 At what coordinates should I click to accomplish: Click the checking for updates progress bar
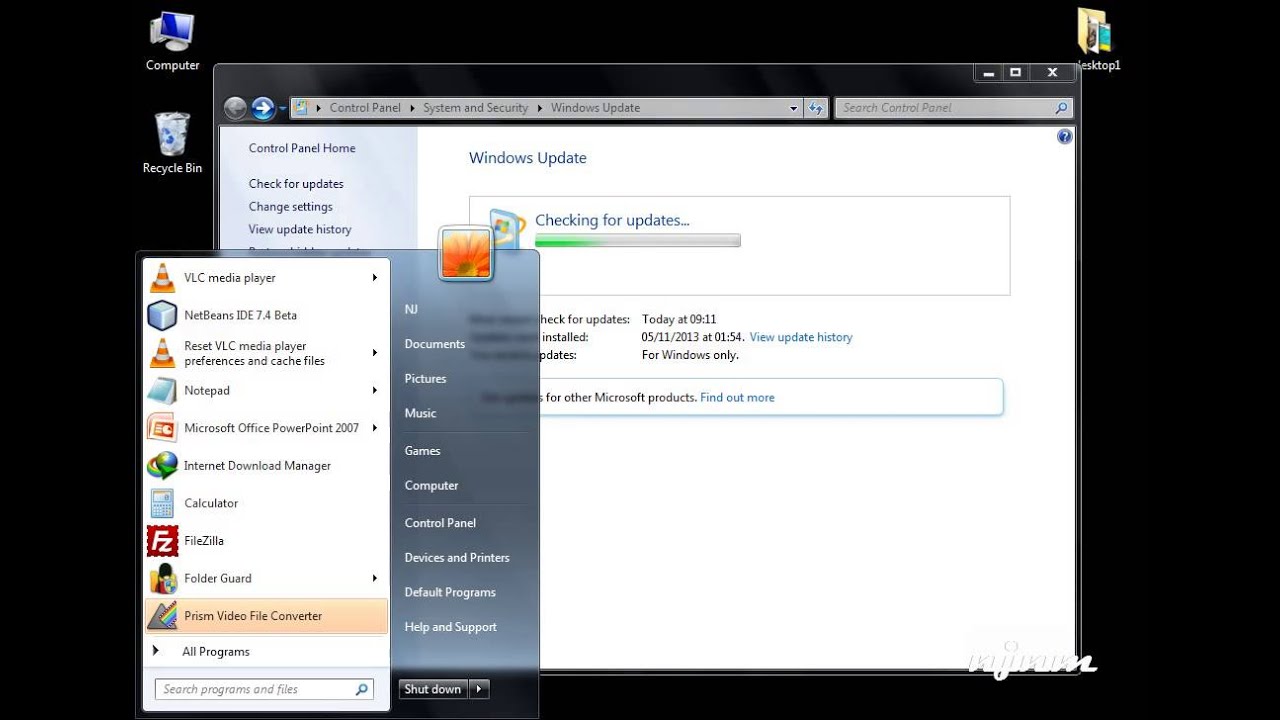[x=638, y=241]
